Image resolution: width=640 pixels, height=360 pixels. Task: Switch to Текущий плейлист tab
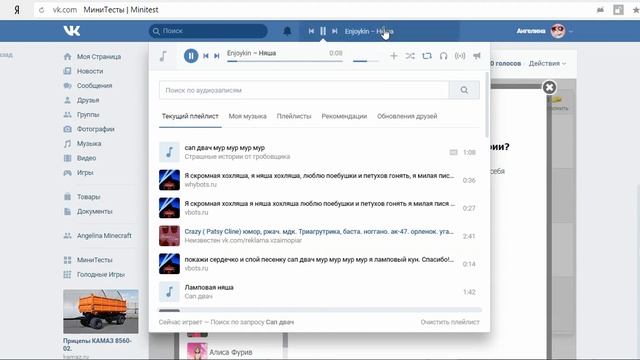click(190, 116)
